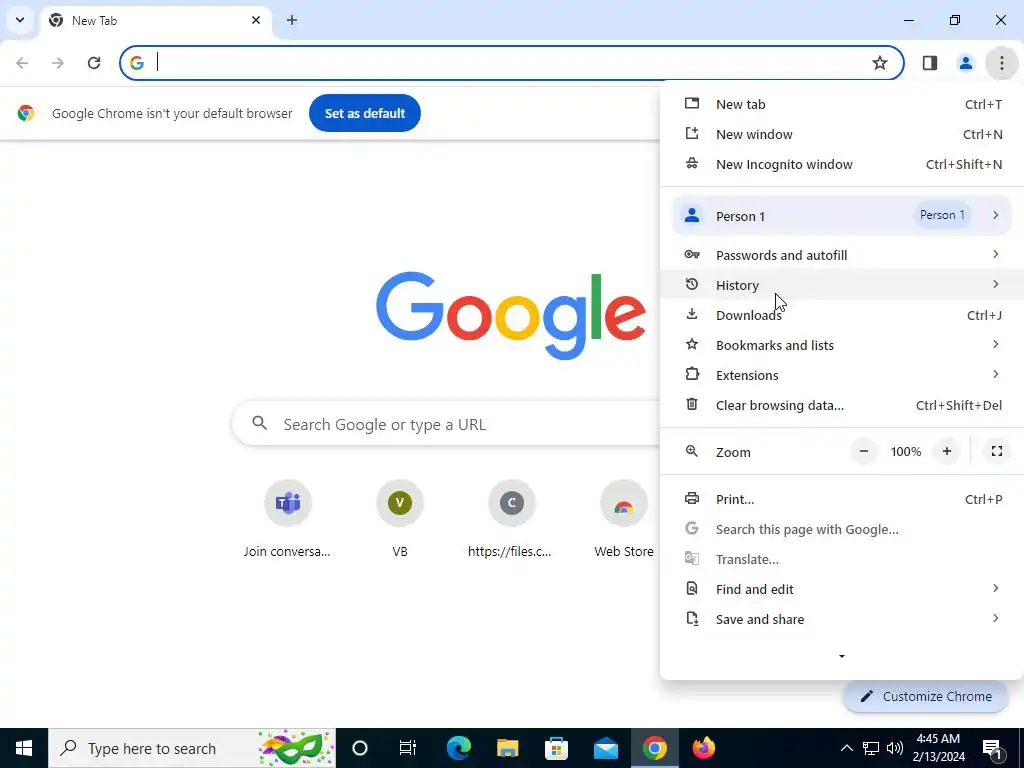Expand the History submenu
Screen dimensions: 1024x768
pyautogui.click(x=842, y=285)
